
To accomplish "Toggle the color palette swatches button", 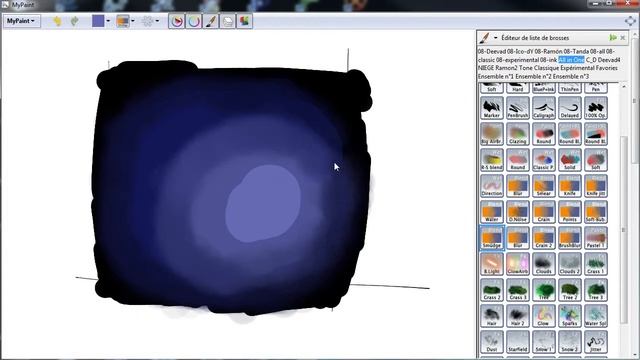I will coord(244,21).
